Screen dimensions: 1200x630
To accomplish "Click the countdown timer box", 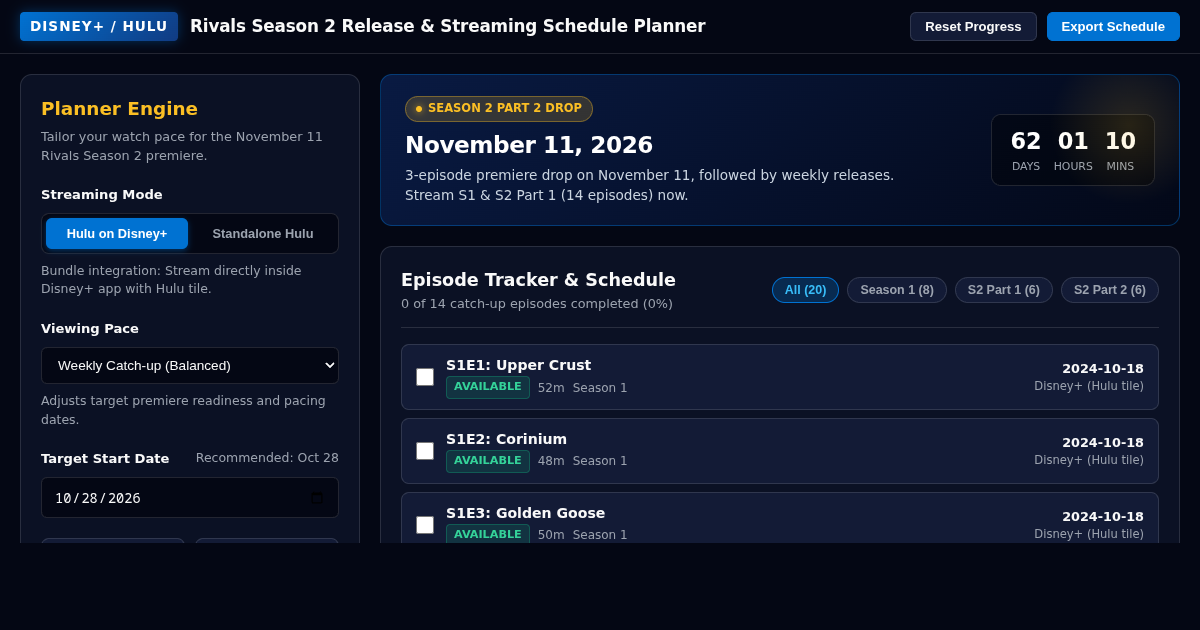I will click(1073, 150).
